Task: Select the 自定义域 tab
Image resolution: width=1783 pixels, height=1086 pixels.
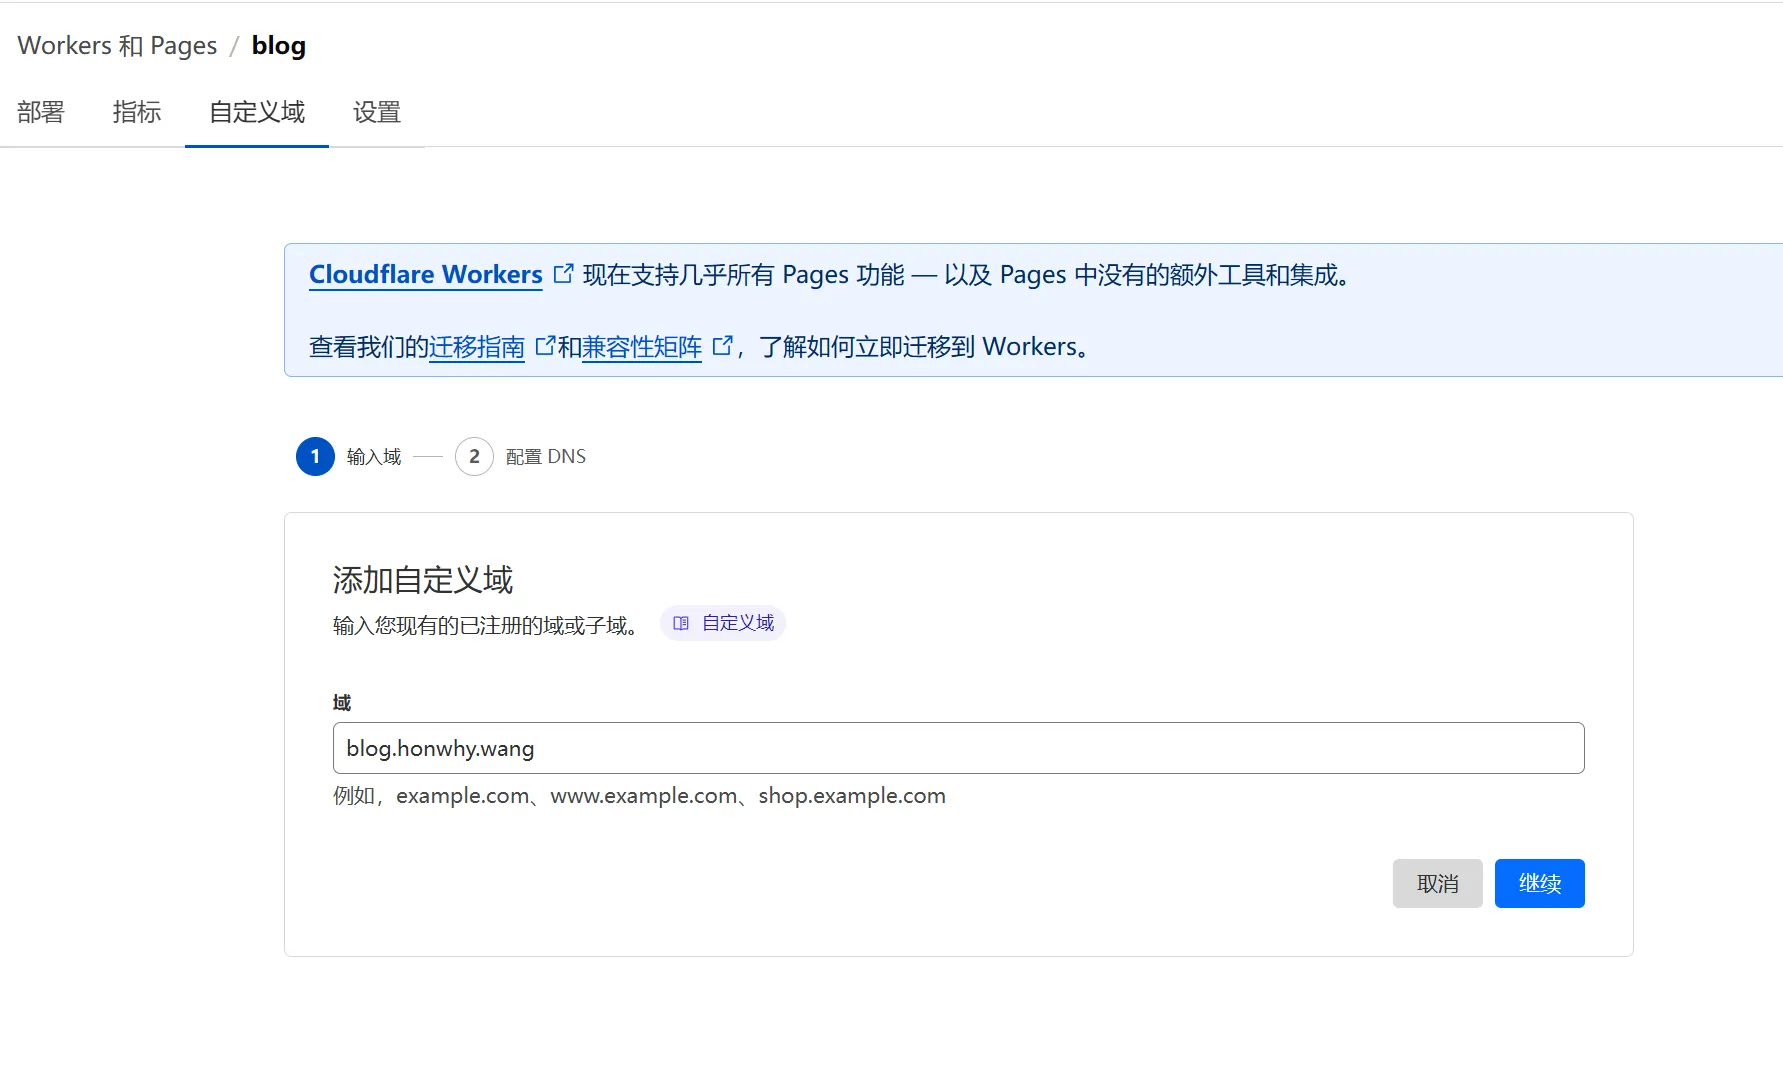Action: (257, 112)
